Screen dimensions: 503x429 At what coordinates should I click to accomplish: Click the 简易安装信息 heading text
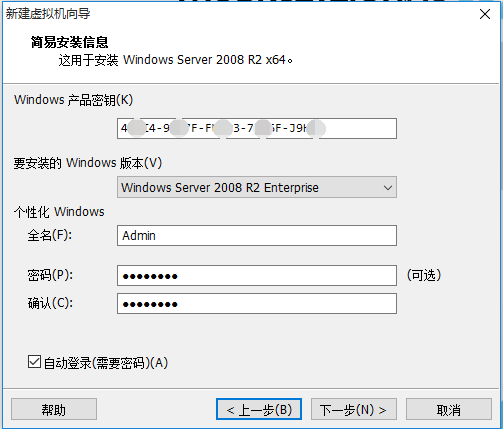coord(69,42)
